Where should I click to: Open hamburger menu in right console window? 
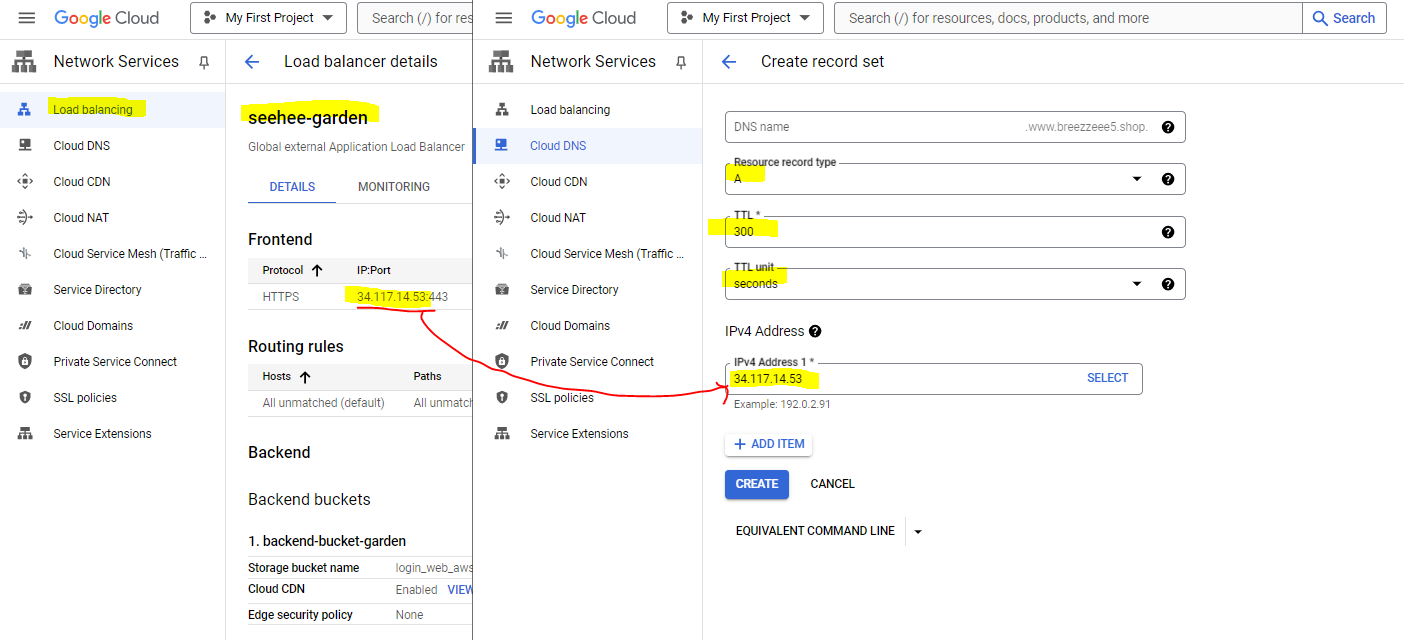click(x=504, y=18)
